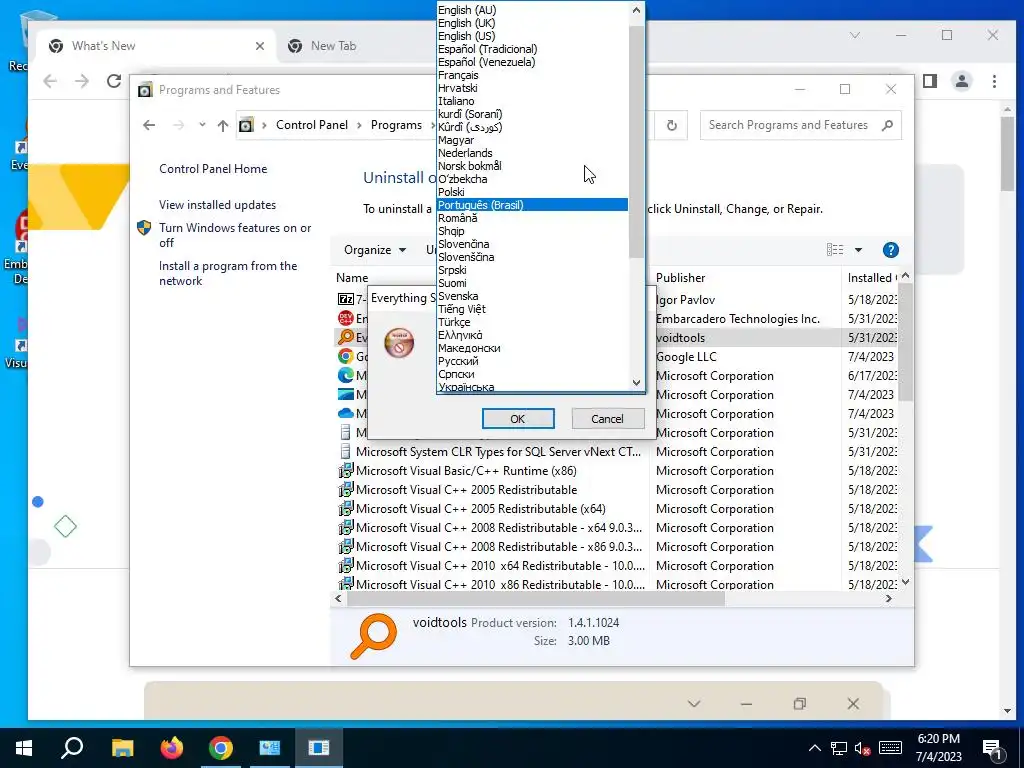Click the programs list horizontal scrollbar
The width and height of the screenshot is (1024, 768).
coord(536,599)
